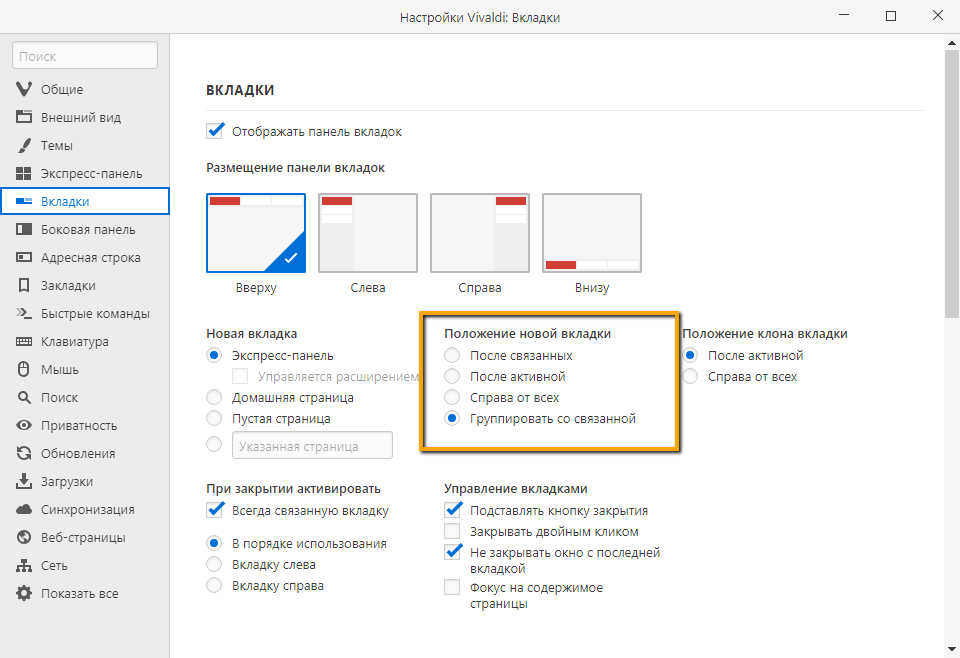960x658 pixels.
Task: Click the Мышь mouse icon
Action: coord(24,369)
